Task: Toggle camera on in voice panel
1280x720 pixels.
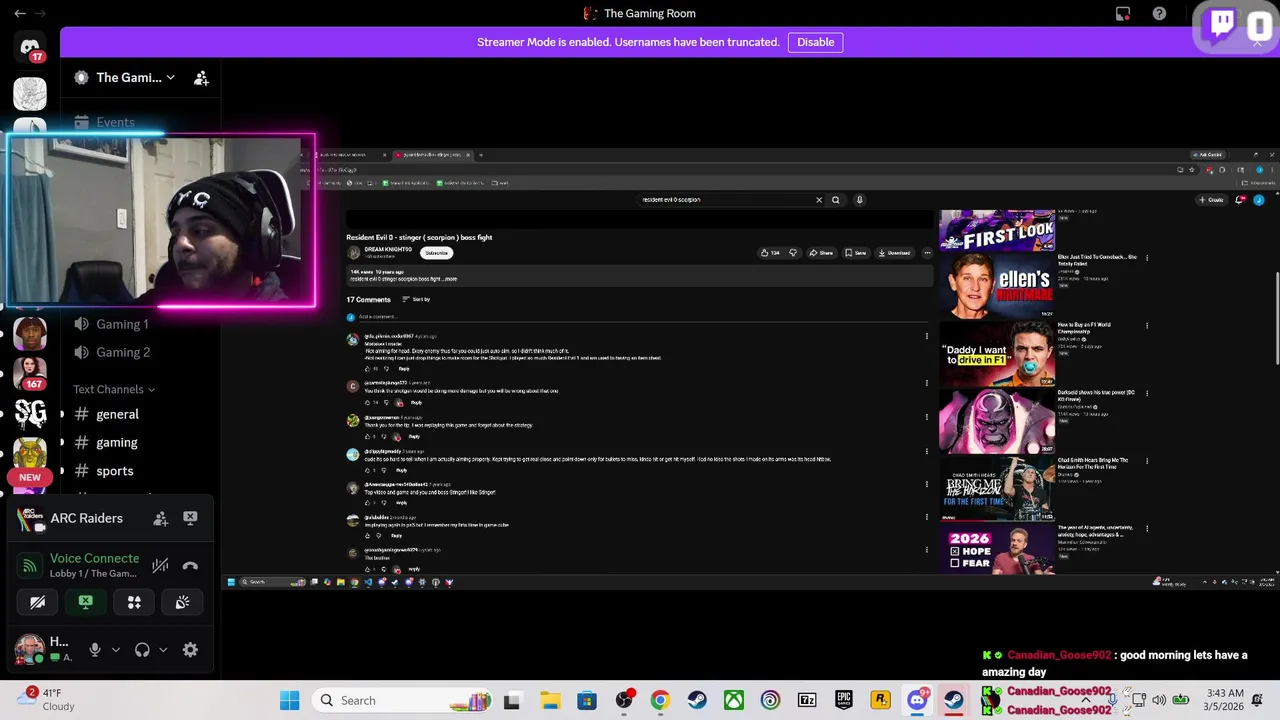Action: coord(37,602)
